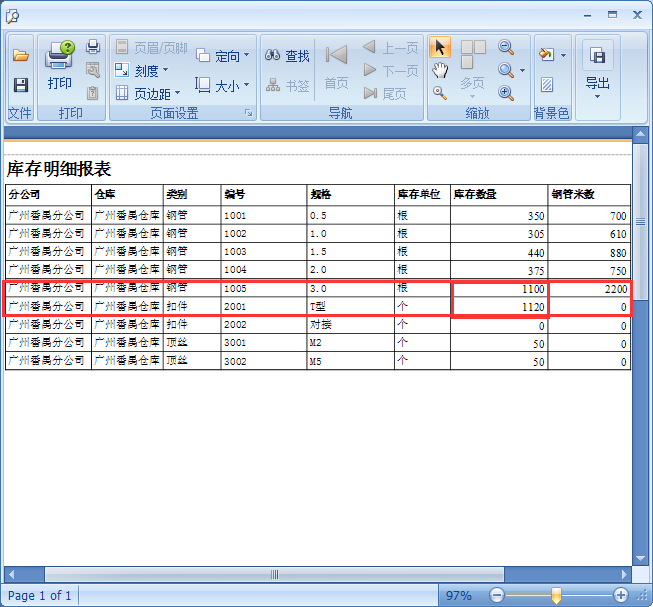The image size is (653, 607).
Task: Click 页眉/页脚 header footer button
Action: click(151, 47)
